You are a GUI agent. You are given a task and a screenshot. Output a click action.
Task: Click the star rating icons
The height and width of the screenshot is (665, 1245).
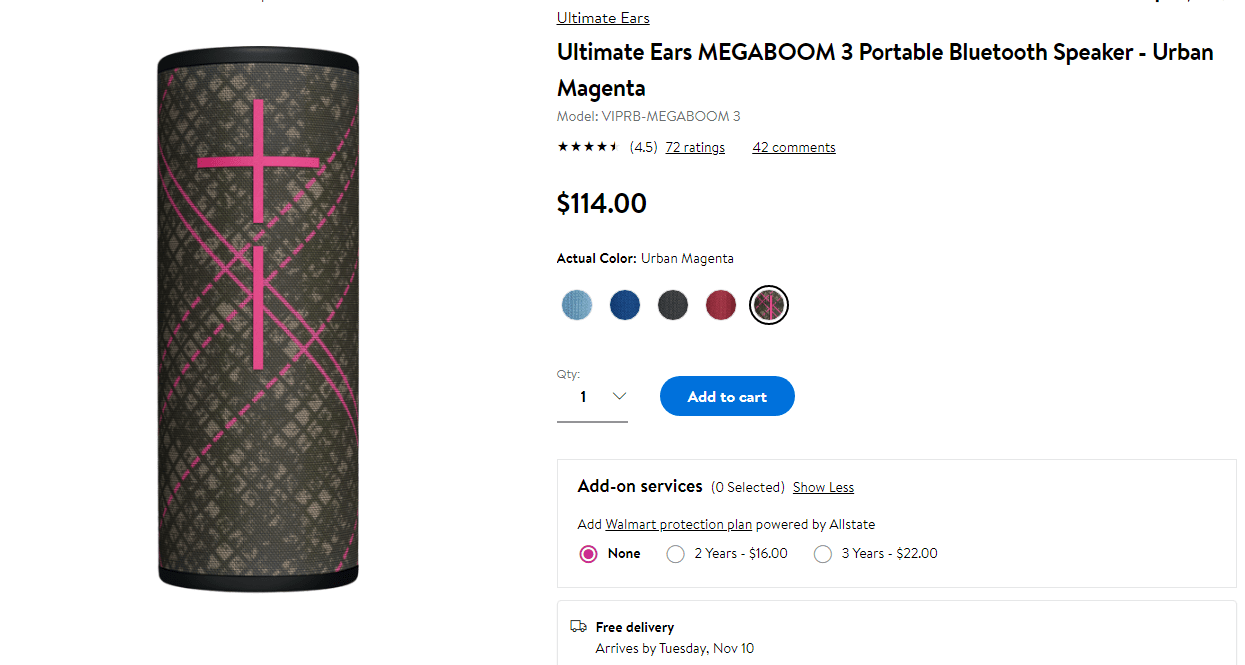(588, 147)
